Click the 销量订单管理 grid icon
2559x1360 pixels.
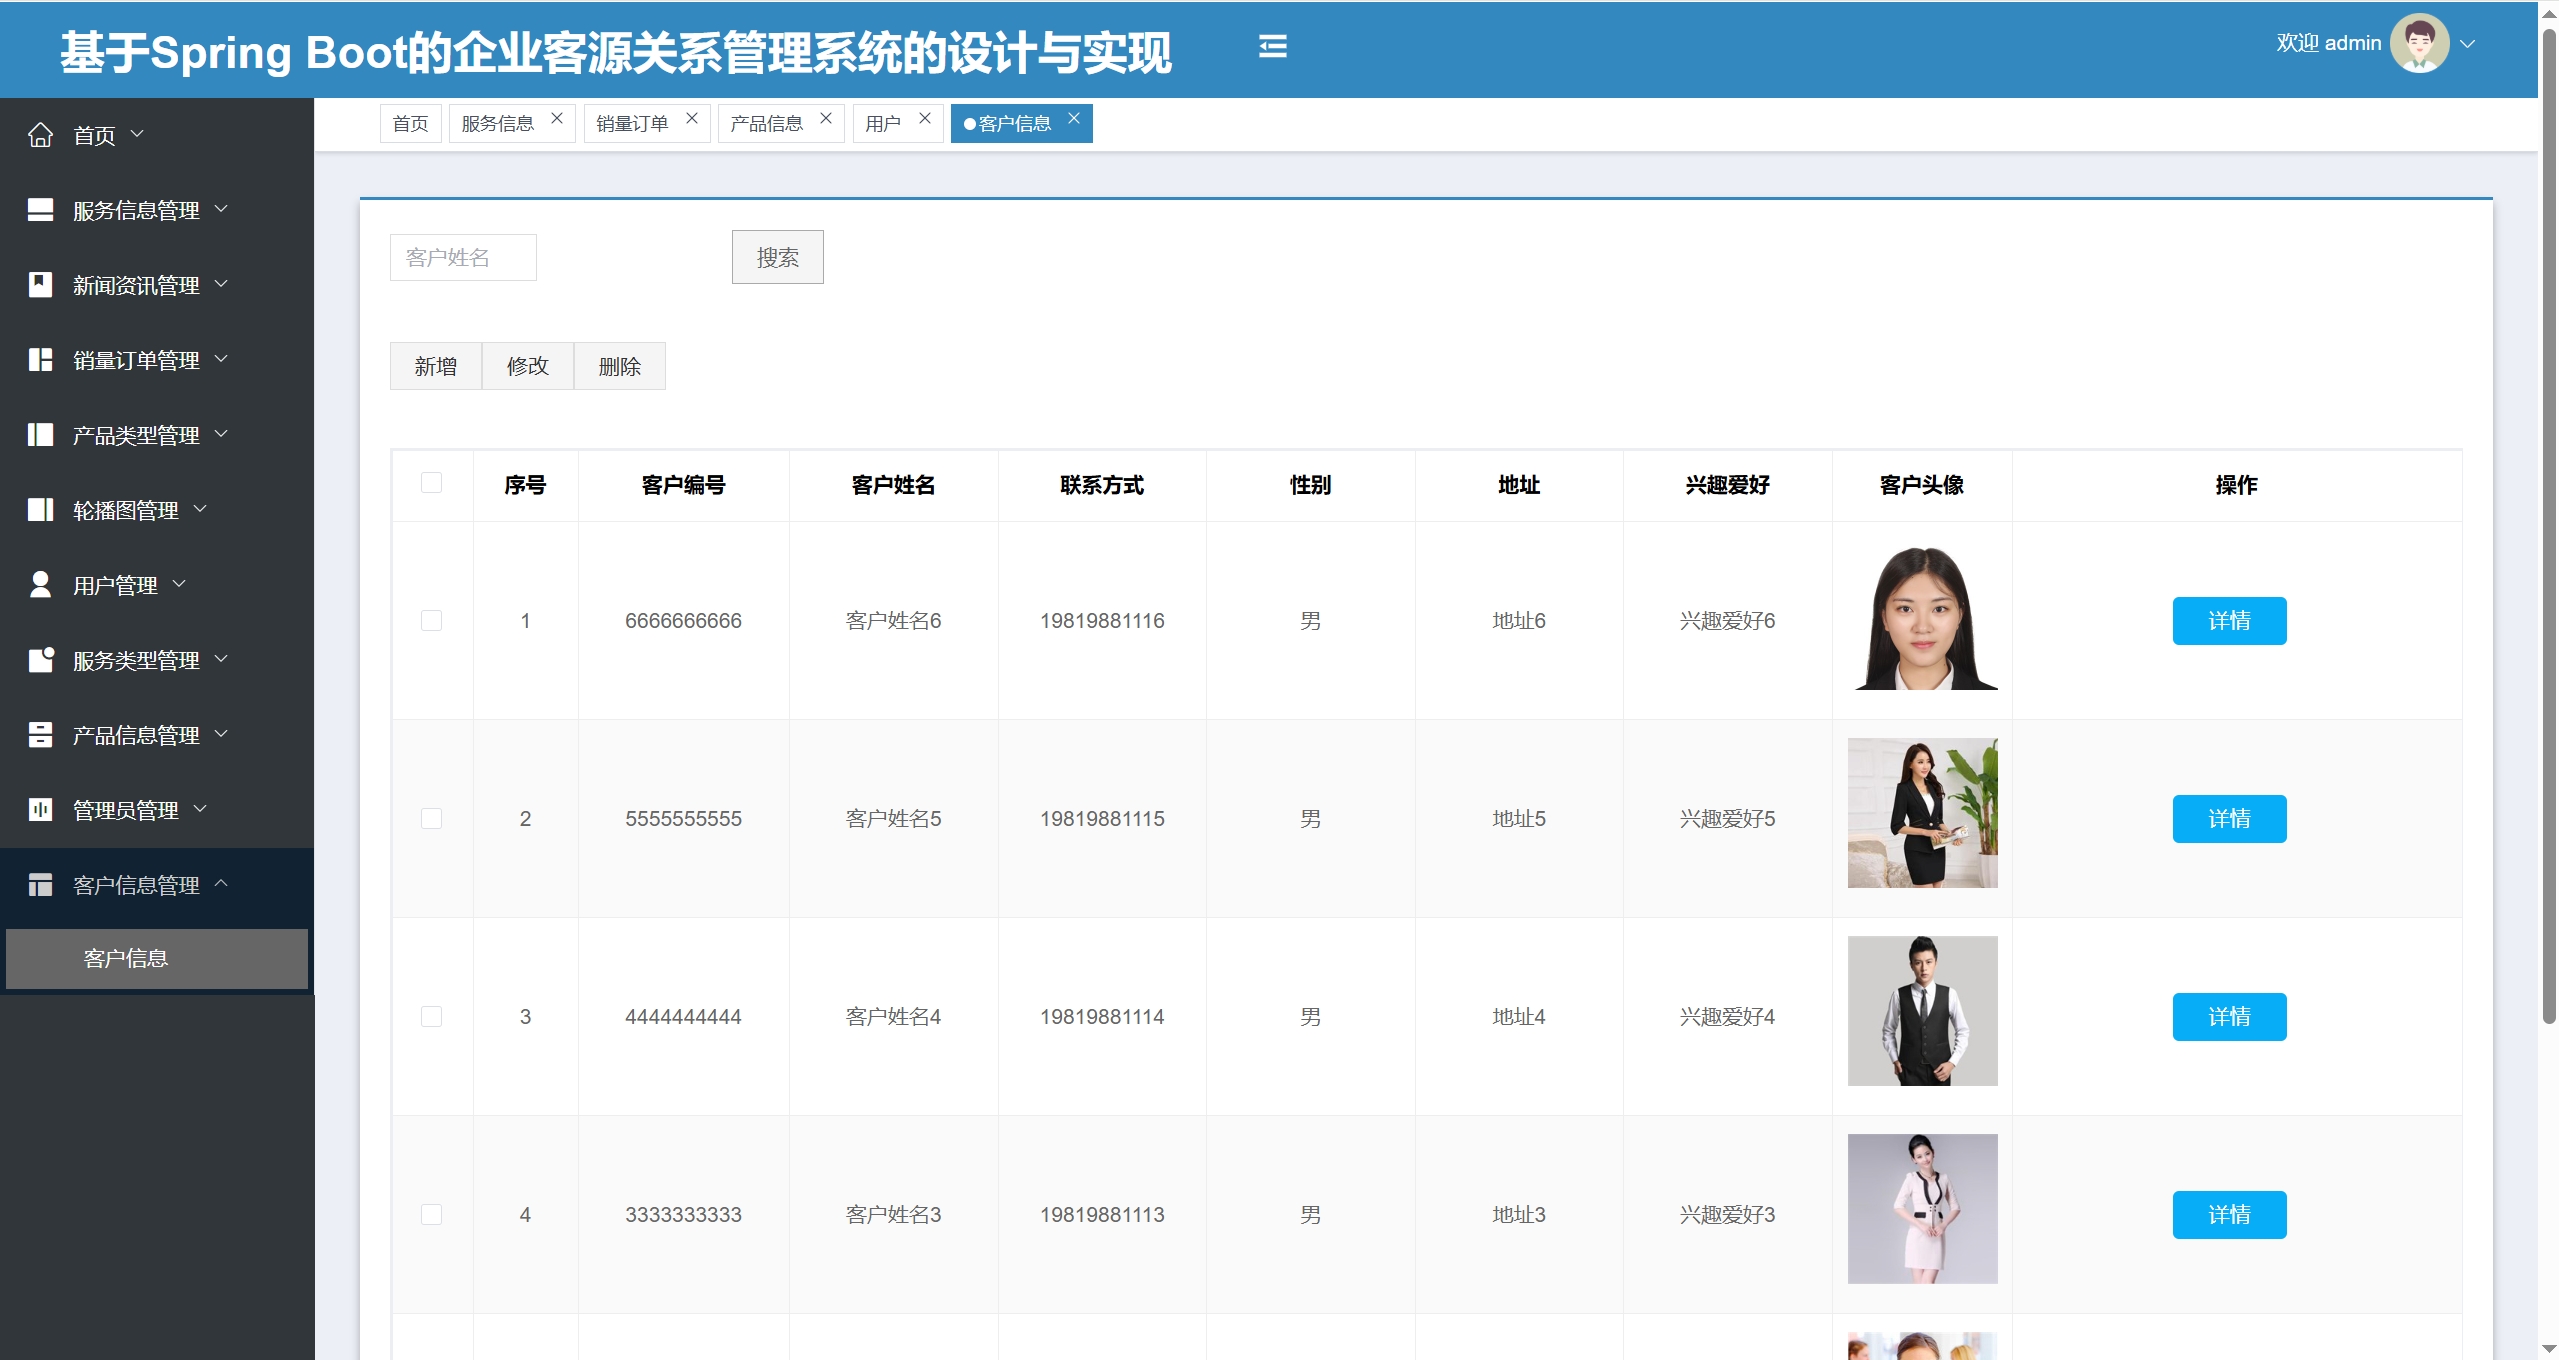pyautogui.click(x=40, y=360)
